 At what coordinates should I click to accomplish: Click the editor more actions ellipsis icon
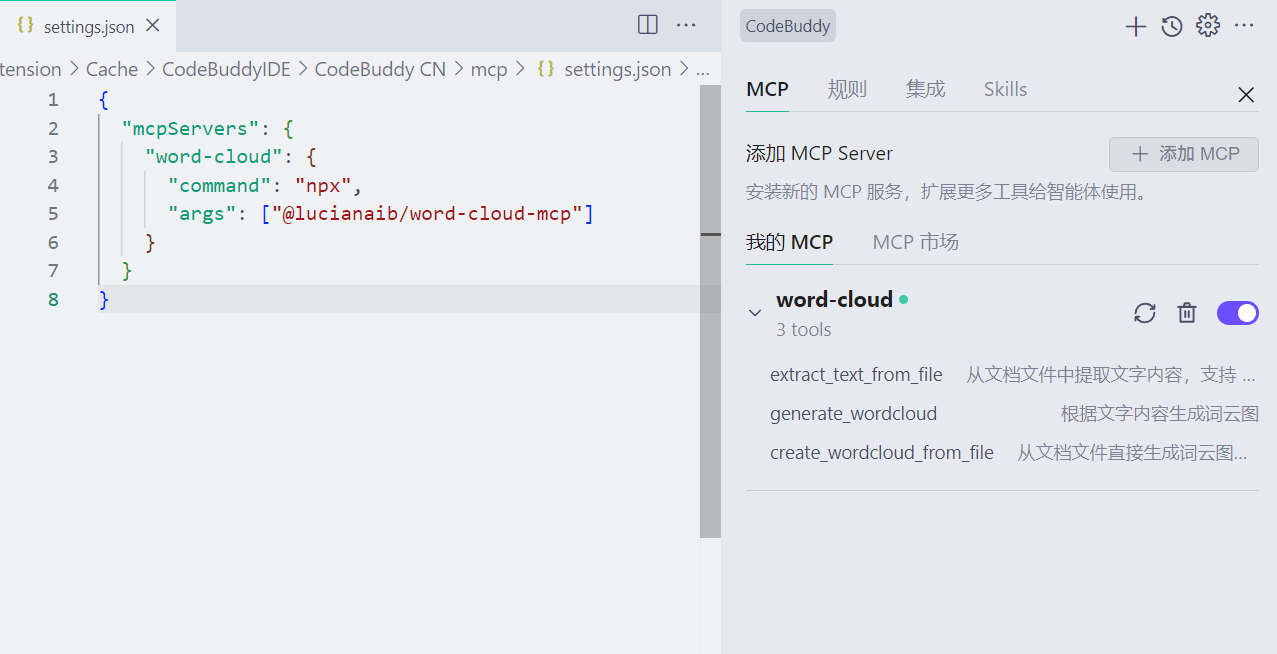[x=686, y=24]
